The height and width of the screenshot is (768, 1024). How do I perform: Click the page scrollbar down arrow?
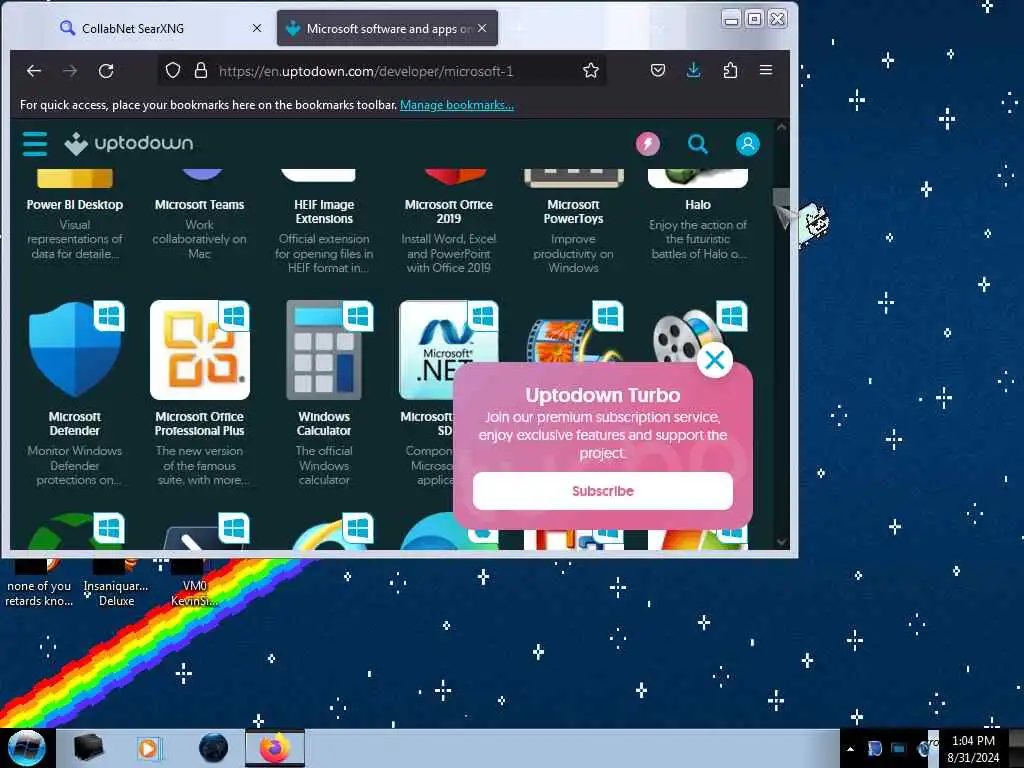pyautogui.click(x=781, y=541)
